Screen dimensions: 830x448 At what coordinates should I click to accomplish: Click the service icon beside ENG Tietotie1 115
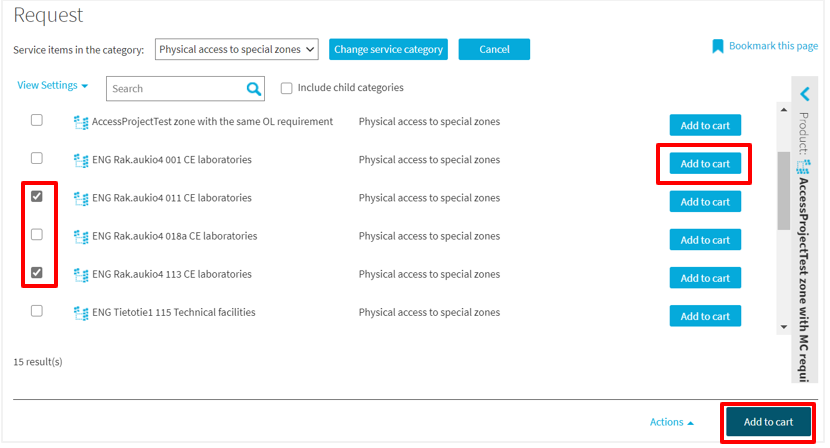(x=81, y=313)
